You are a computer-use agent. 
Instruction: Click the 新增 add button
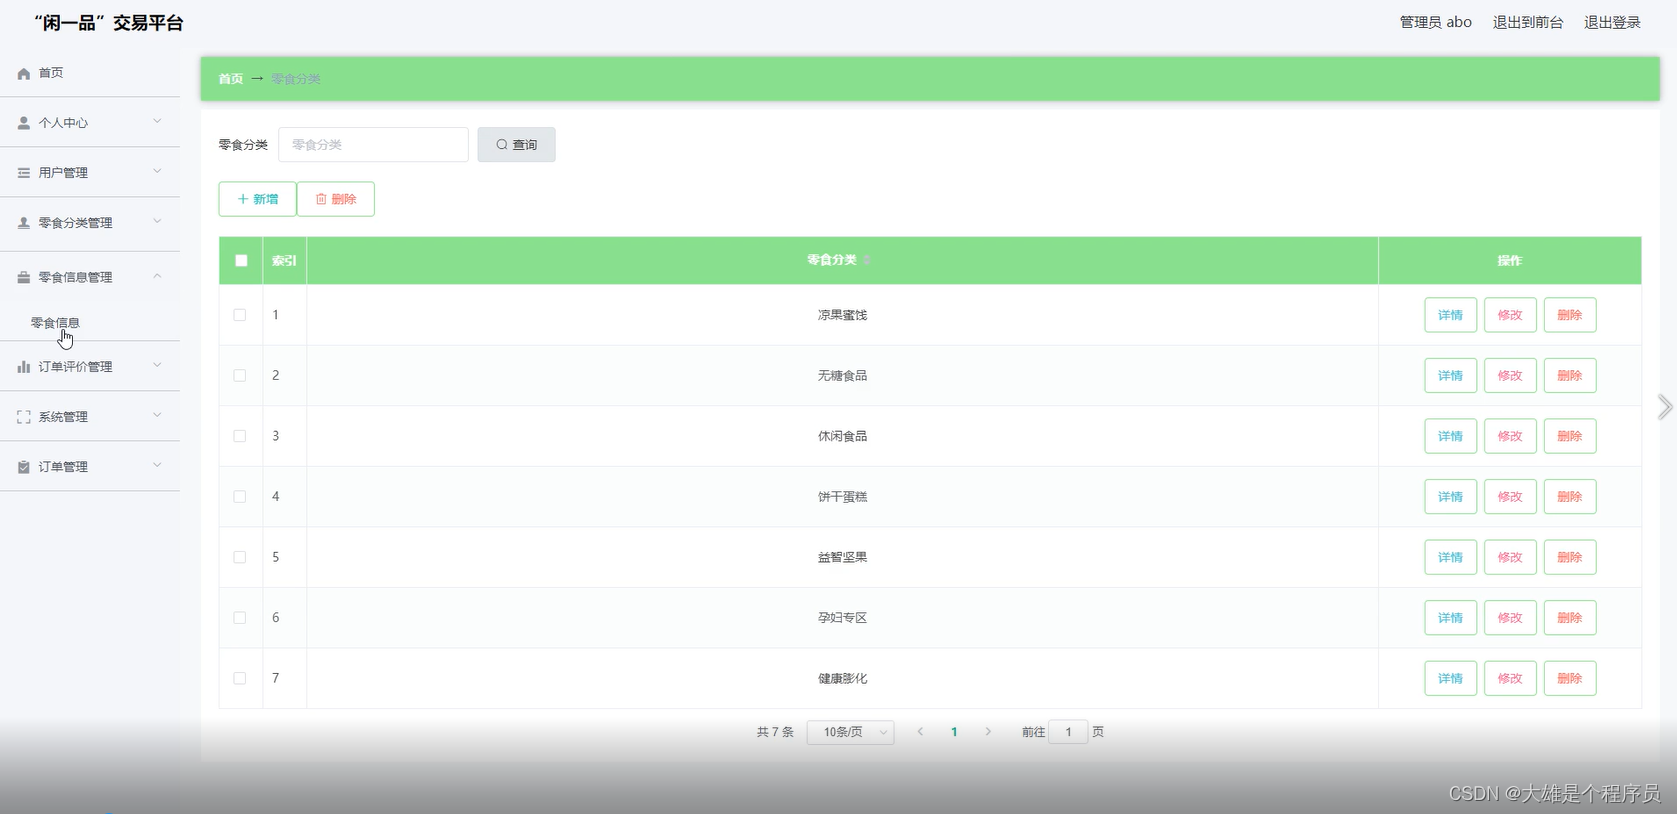pos(258,199)
